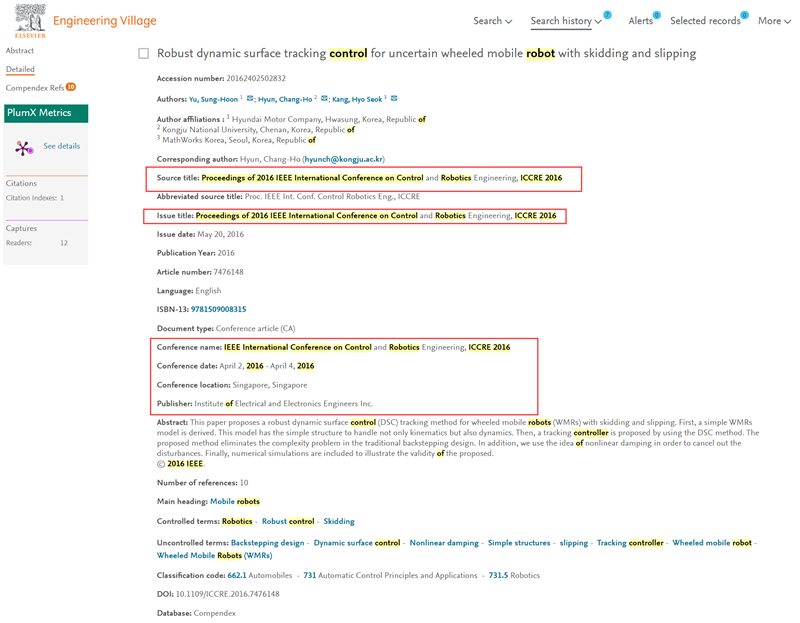Open author Yu, Sung-Hoon link
The width and height of the screenshot is (800, 623).
coord(213,99)
